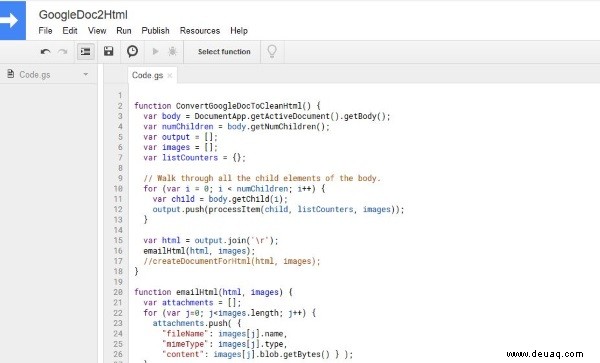Click the var images = [] line
The image size is (600, 363).
pos(180,147)
